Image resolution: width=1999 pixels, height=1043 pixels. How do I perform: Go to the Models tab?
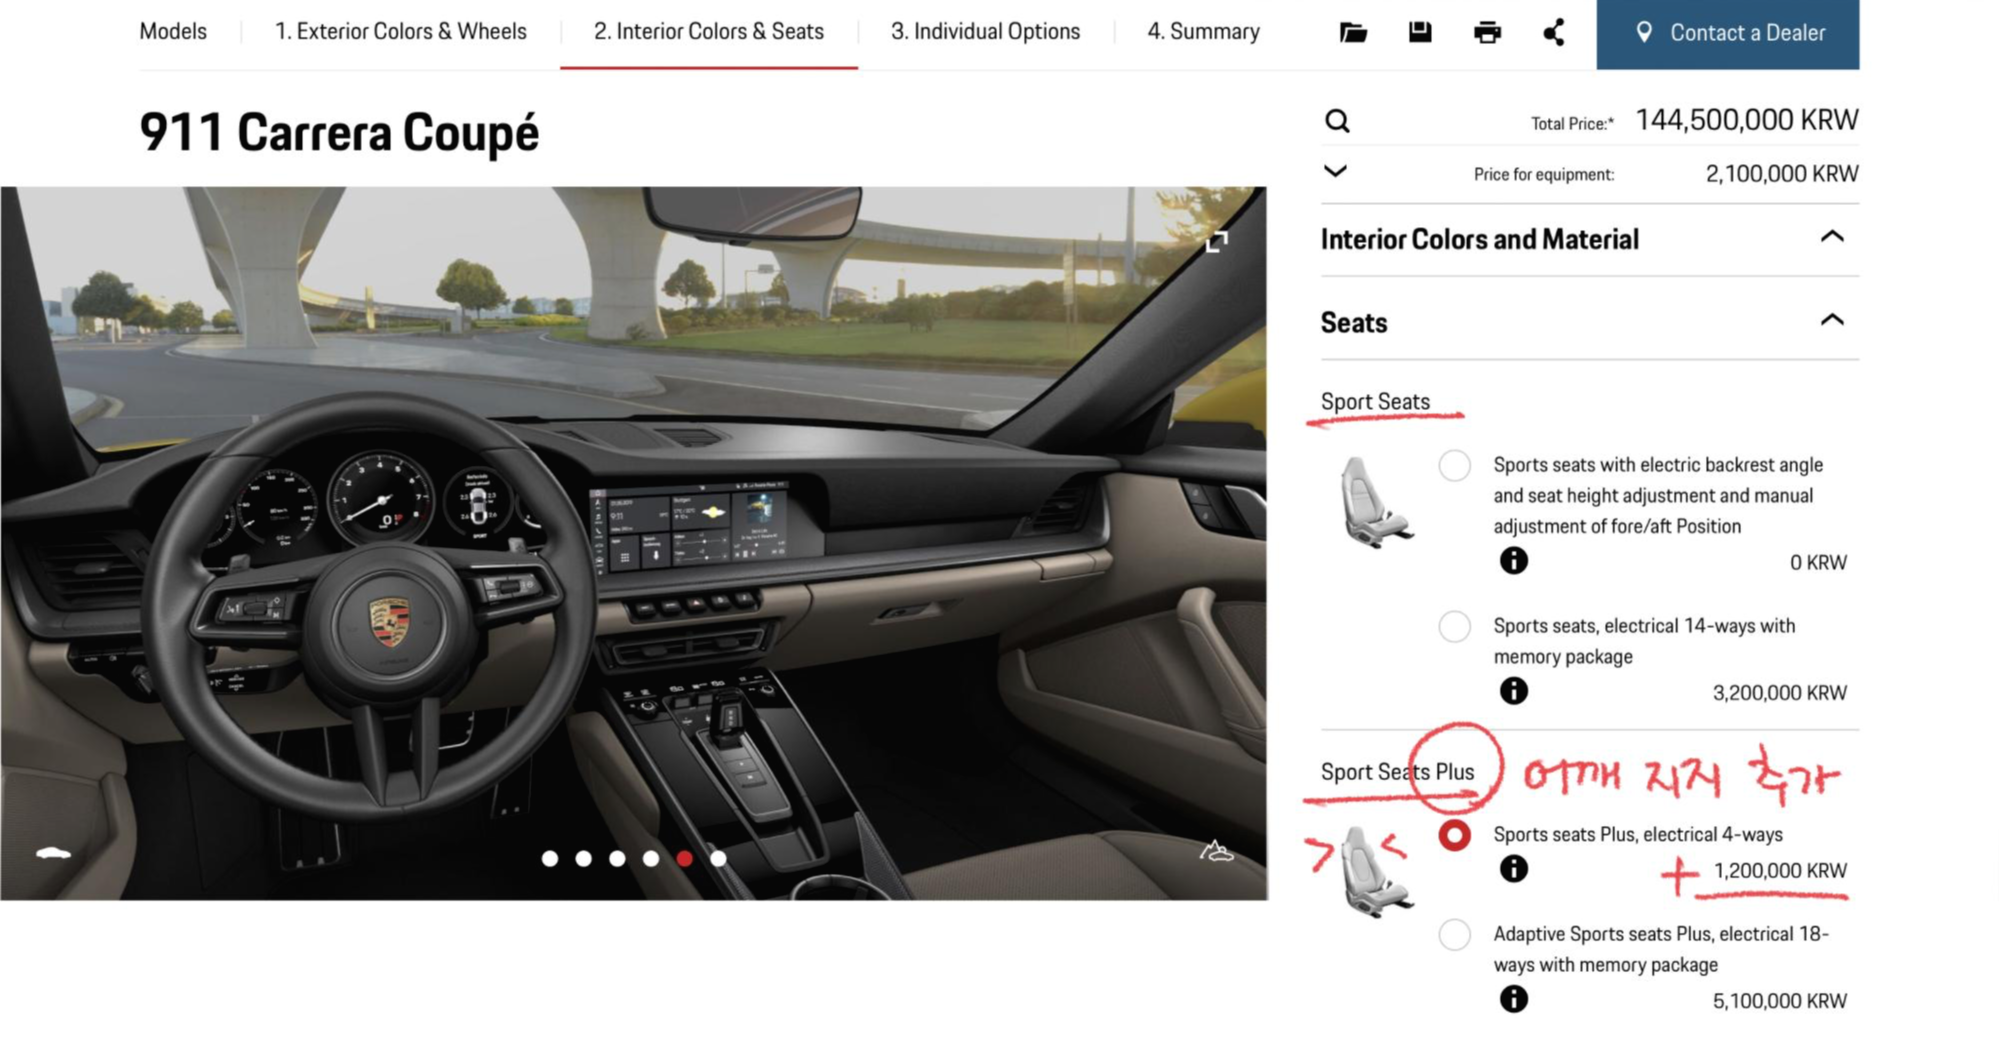pyautogui.click(x=173, y=32)
